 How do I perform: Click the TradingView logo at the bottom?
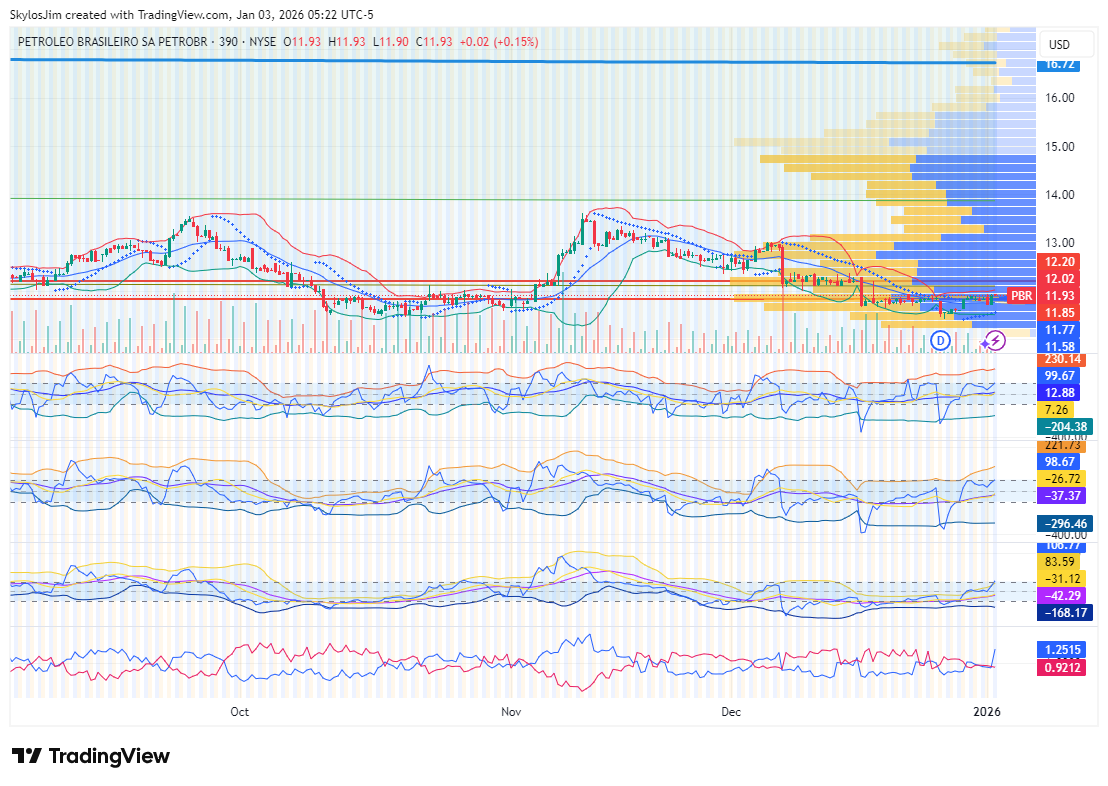(x=90, y=756)
